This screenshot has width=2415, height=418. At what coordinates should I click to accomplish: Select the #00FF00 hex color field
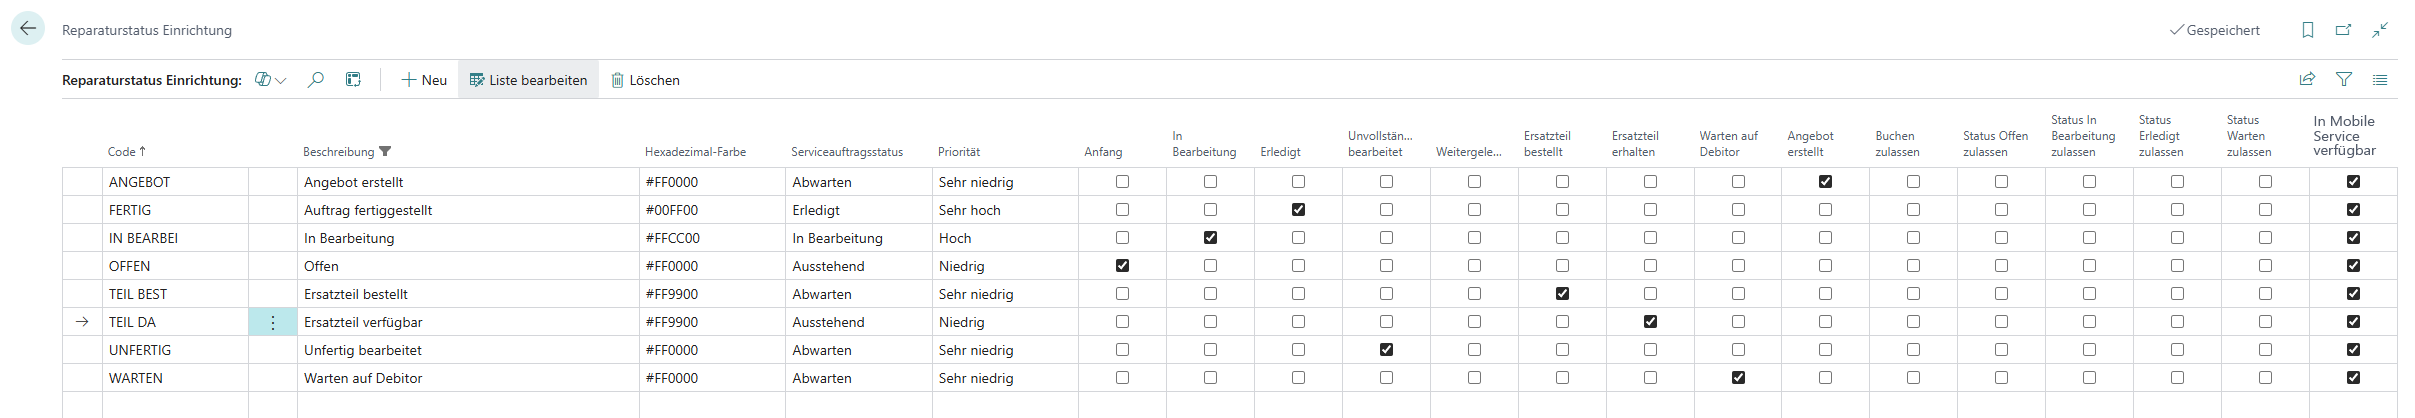(710, 210)
